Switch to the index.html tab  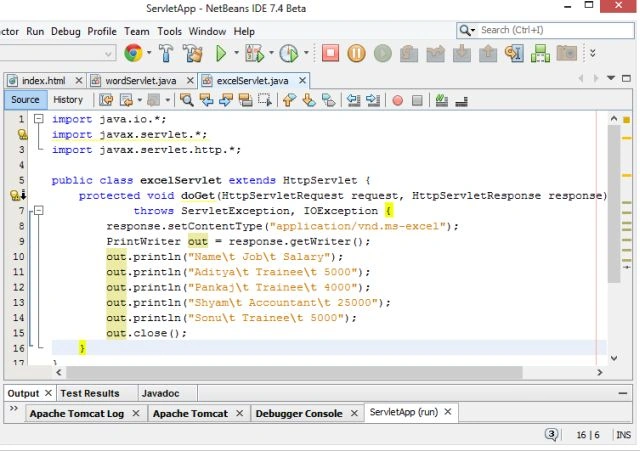click(x=43, y=81)
